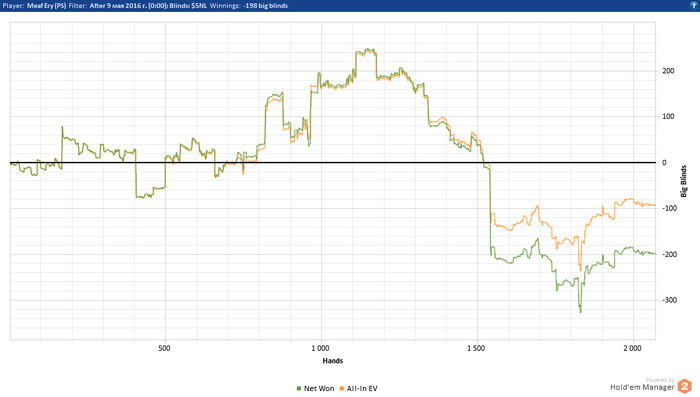Click the Net Won lowest point near -325
This screenshot has width=700, height=397.
click(580, 312)
